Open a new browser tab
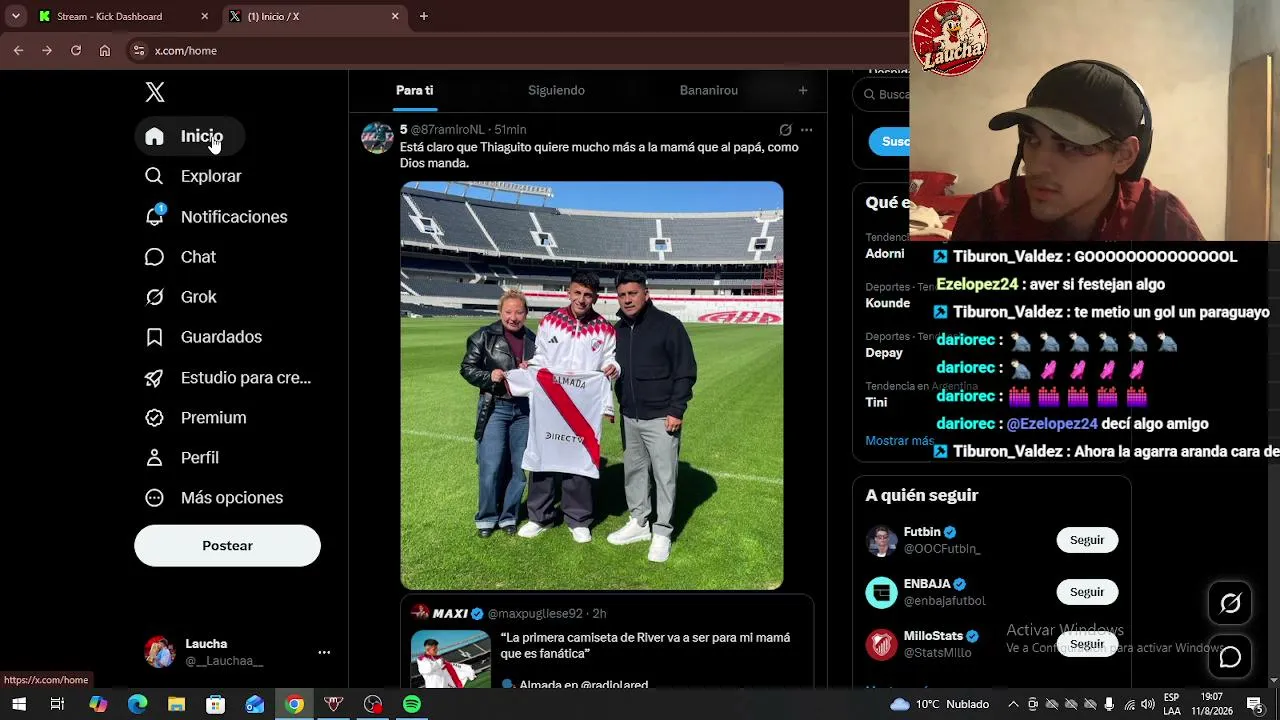 (424, 16)
